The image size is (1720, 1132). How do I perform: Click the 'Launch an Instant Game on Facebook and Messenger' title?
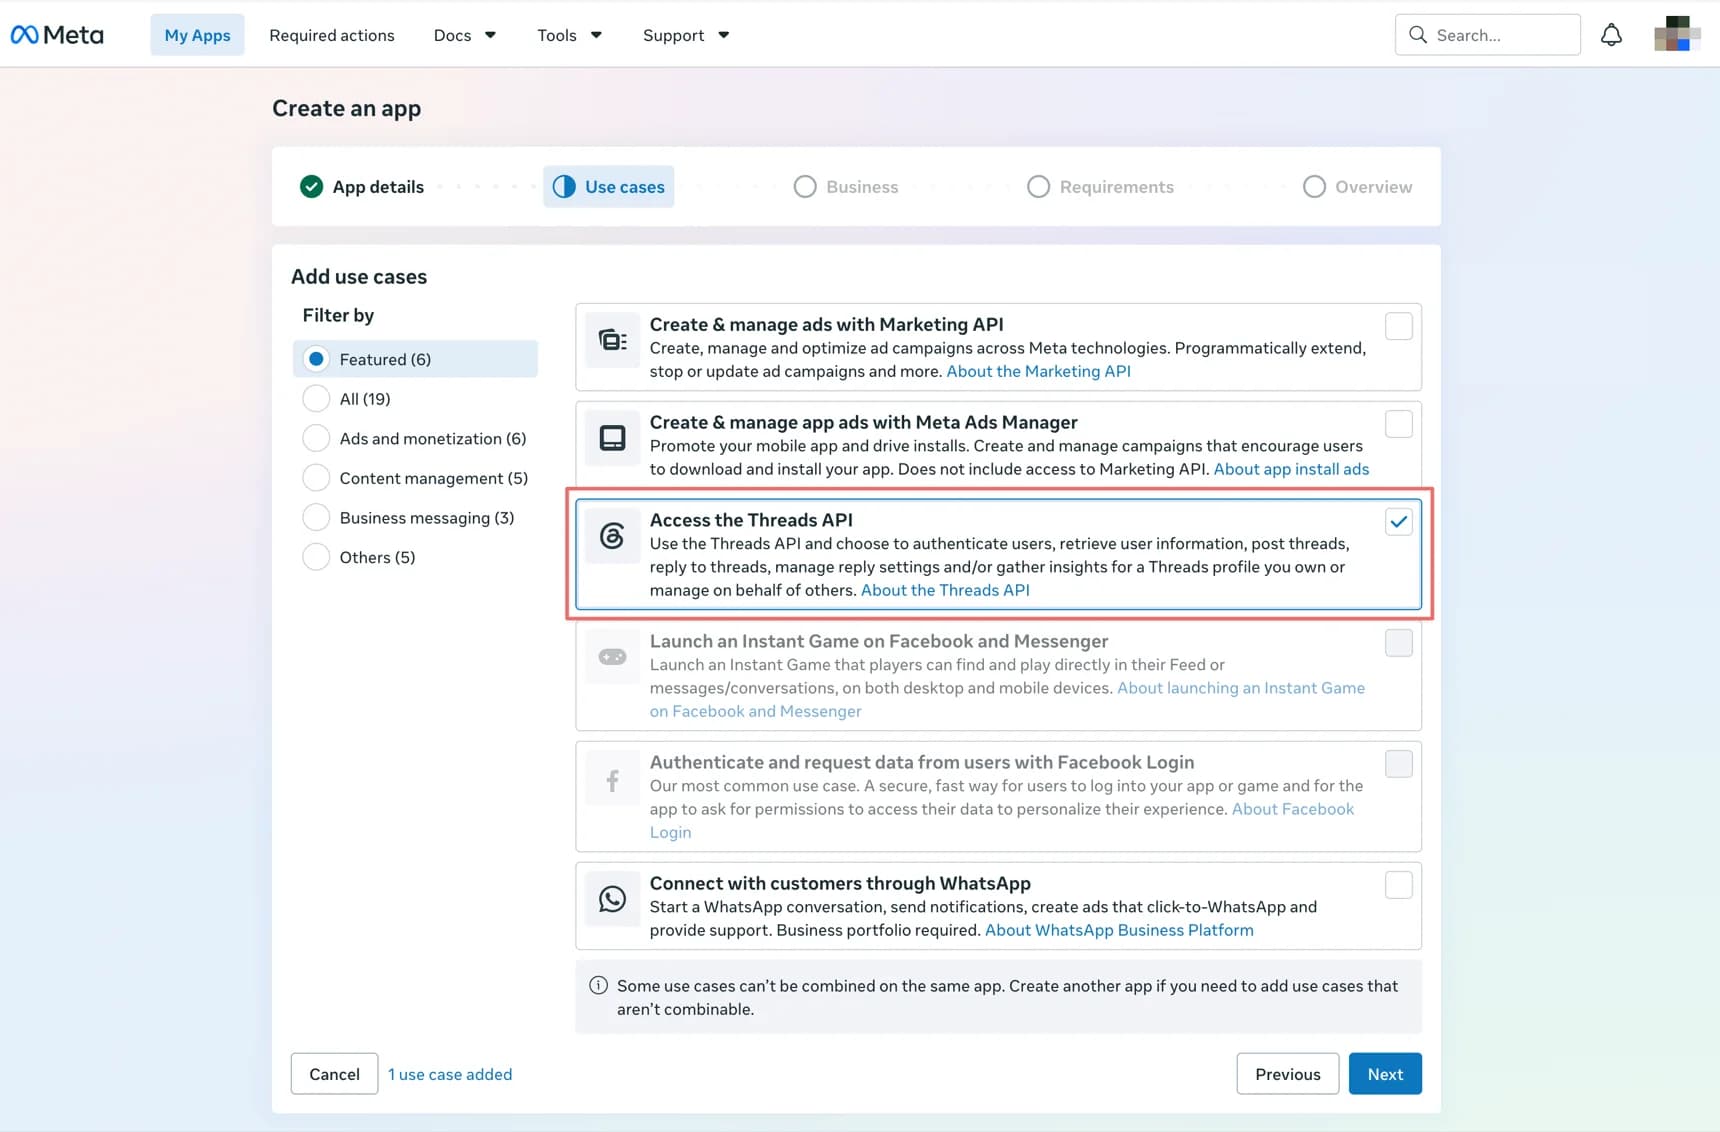coord(879,641)
